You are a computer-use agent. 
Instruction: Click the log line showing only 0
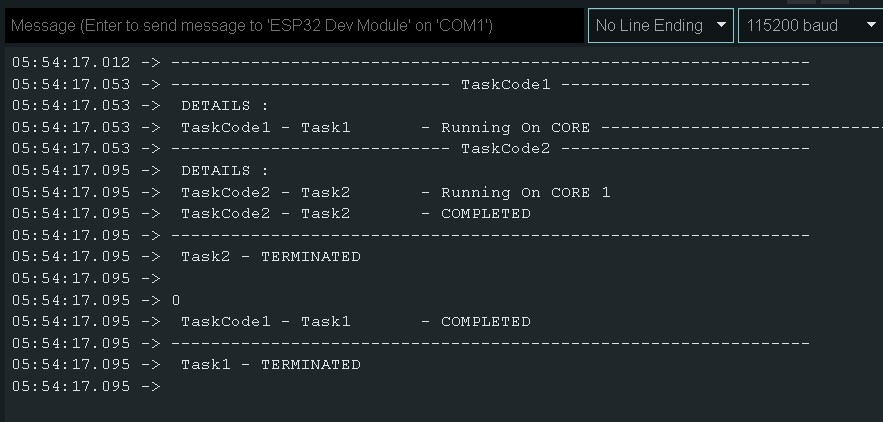click(x=176, y=300)
